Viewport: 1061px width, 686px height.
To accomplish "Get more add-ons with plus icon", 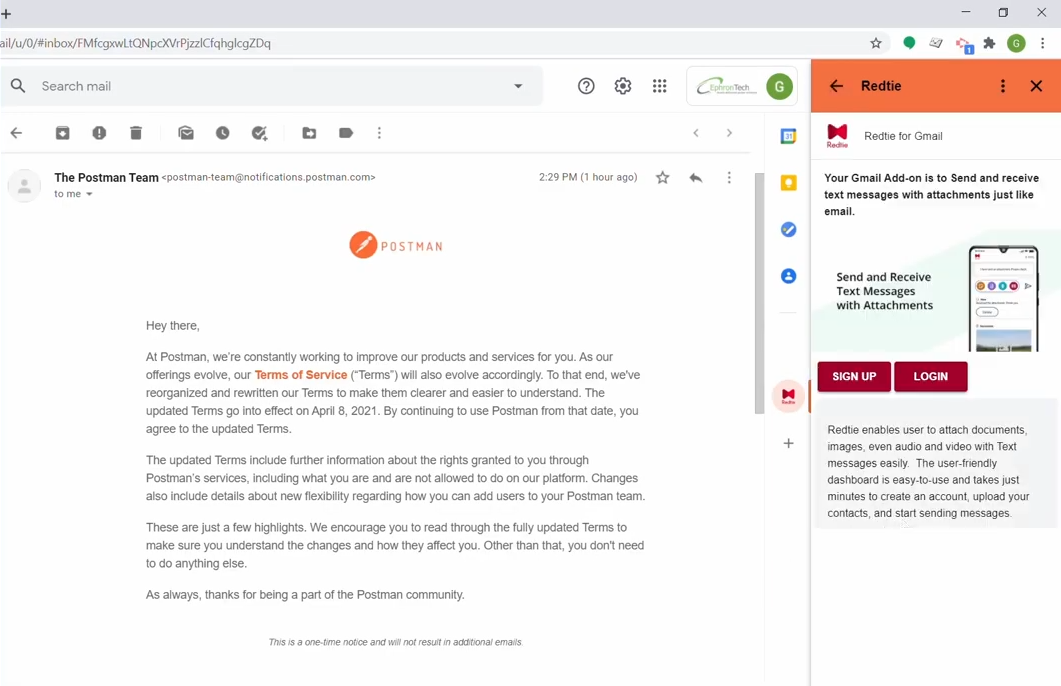I will (x=788, y=443).
